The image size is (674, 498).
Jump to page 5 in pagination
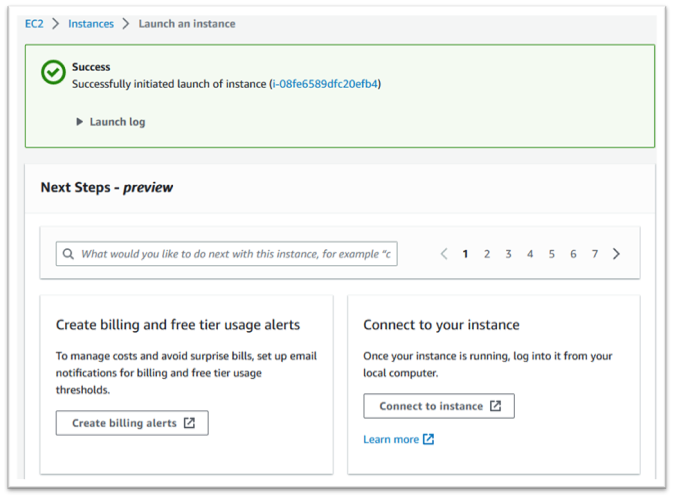551,254
